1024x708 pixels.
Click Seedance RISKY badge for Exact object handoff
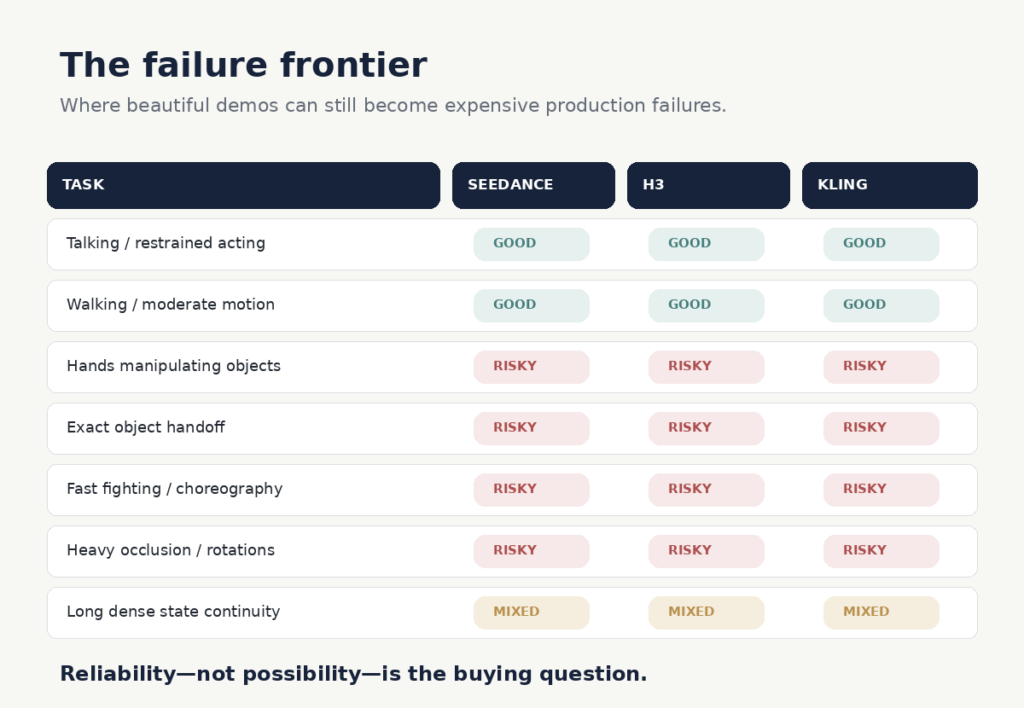click(x=532, y=428)
